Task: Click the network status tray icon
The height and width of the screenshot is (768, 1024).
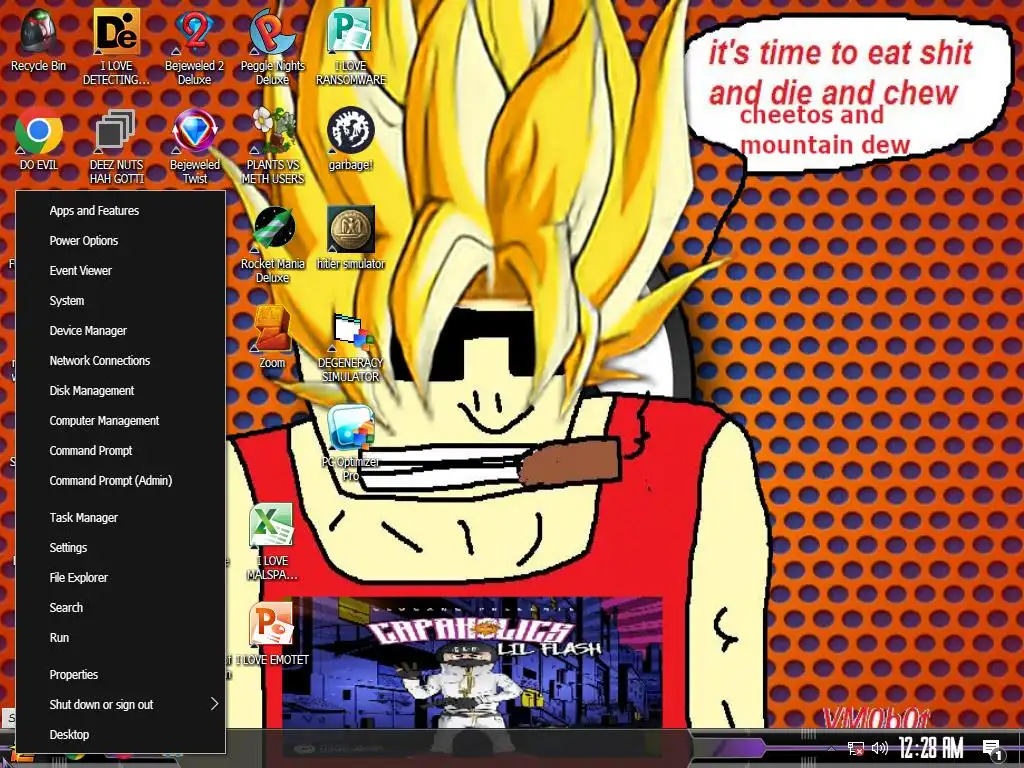Action: [x=855, y=748]
